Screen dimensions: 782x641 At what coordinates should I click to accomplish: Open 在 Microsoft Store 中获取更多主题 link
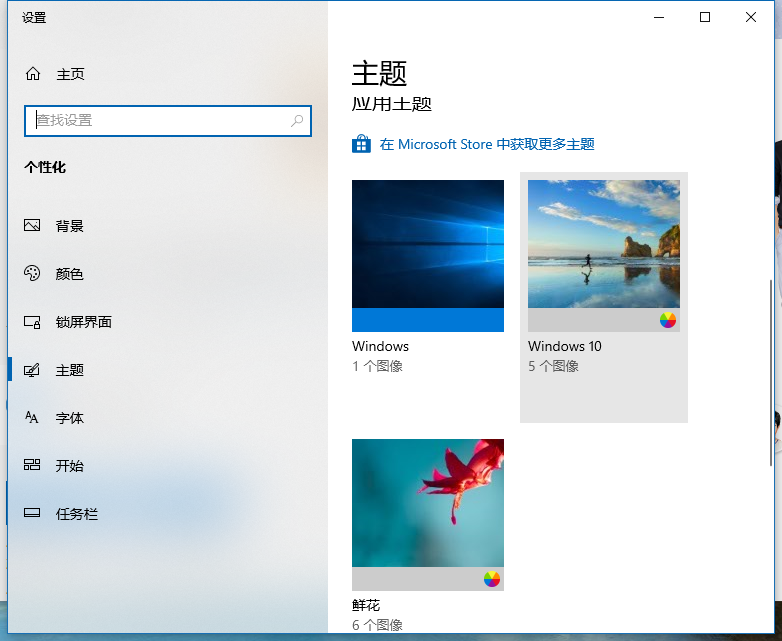coord(487,144)
